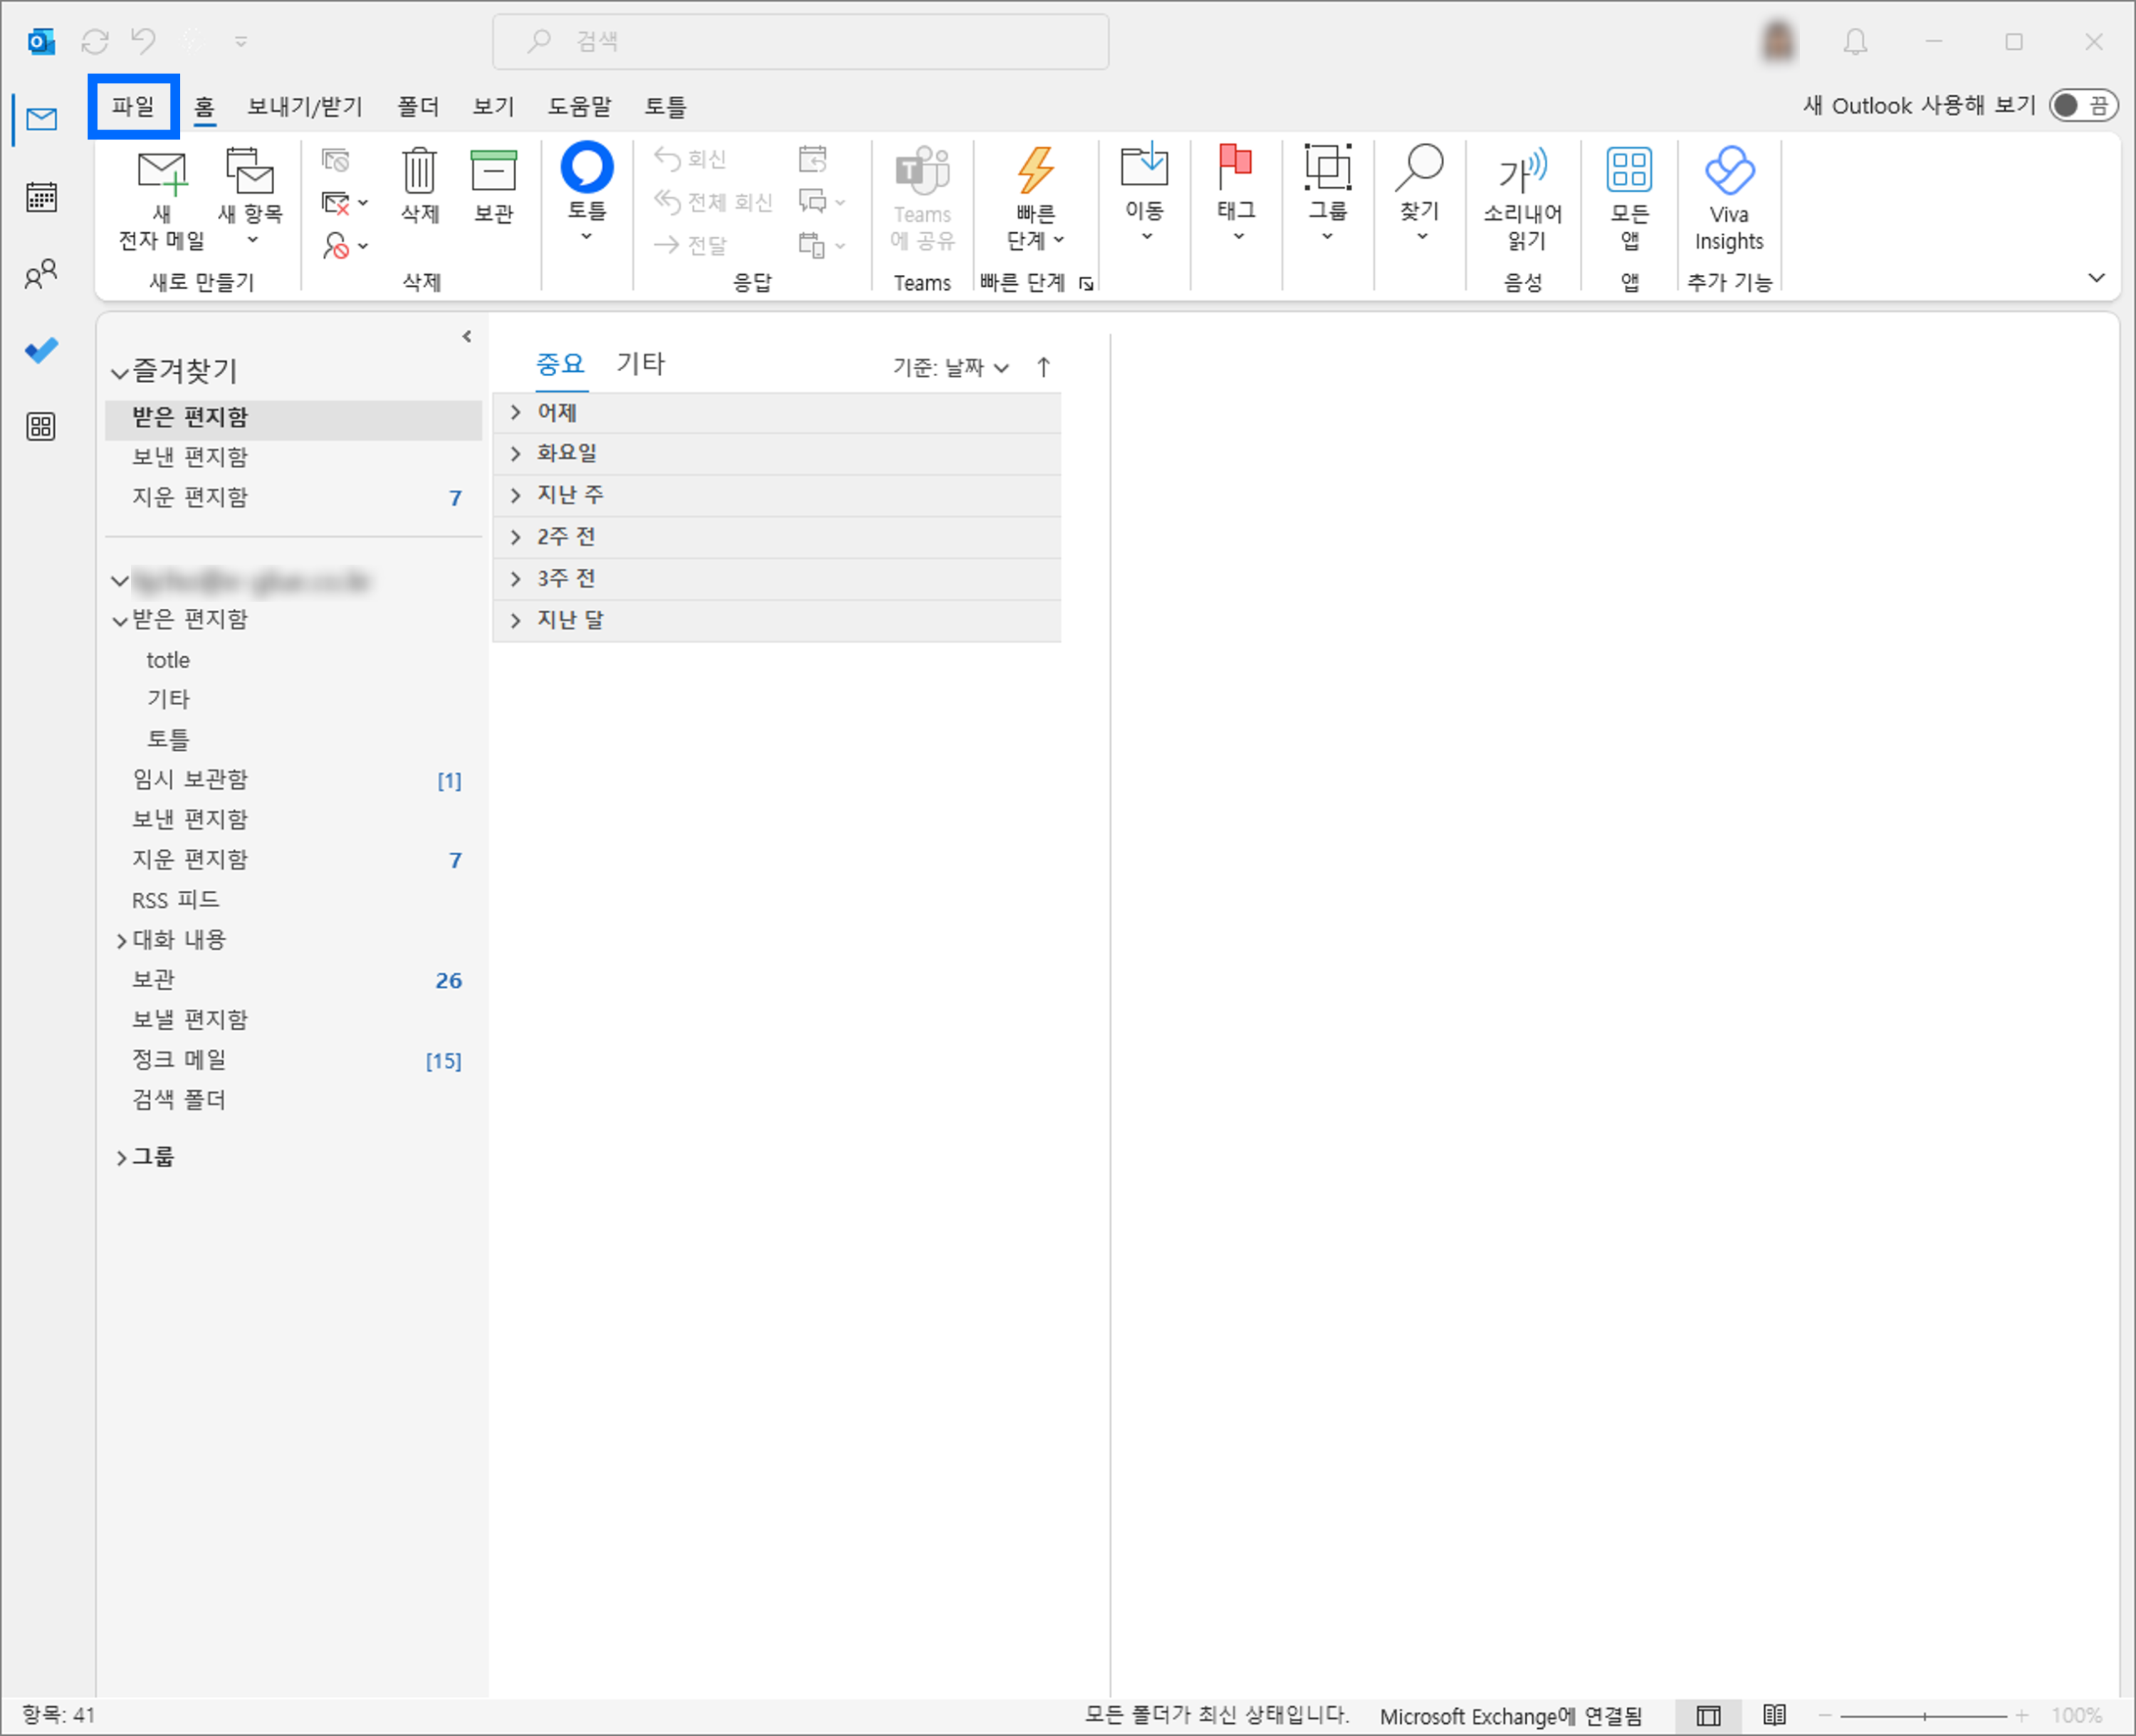Image resolution: width=2136 pixels, height=1736 pixels.
Task: Click the zoom slider in status bar
Action: [1924, 1715]
